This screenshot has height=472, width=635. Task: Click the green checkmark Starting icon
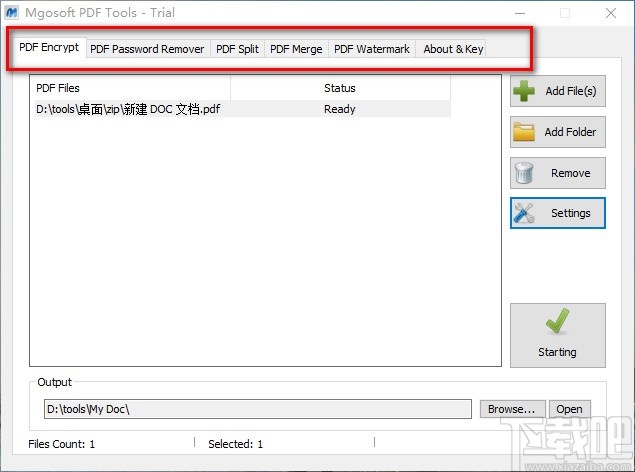pyautogui.click(x=558, y=321)
